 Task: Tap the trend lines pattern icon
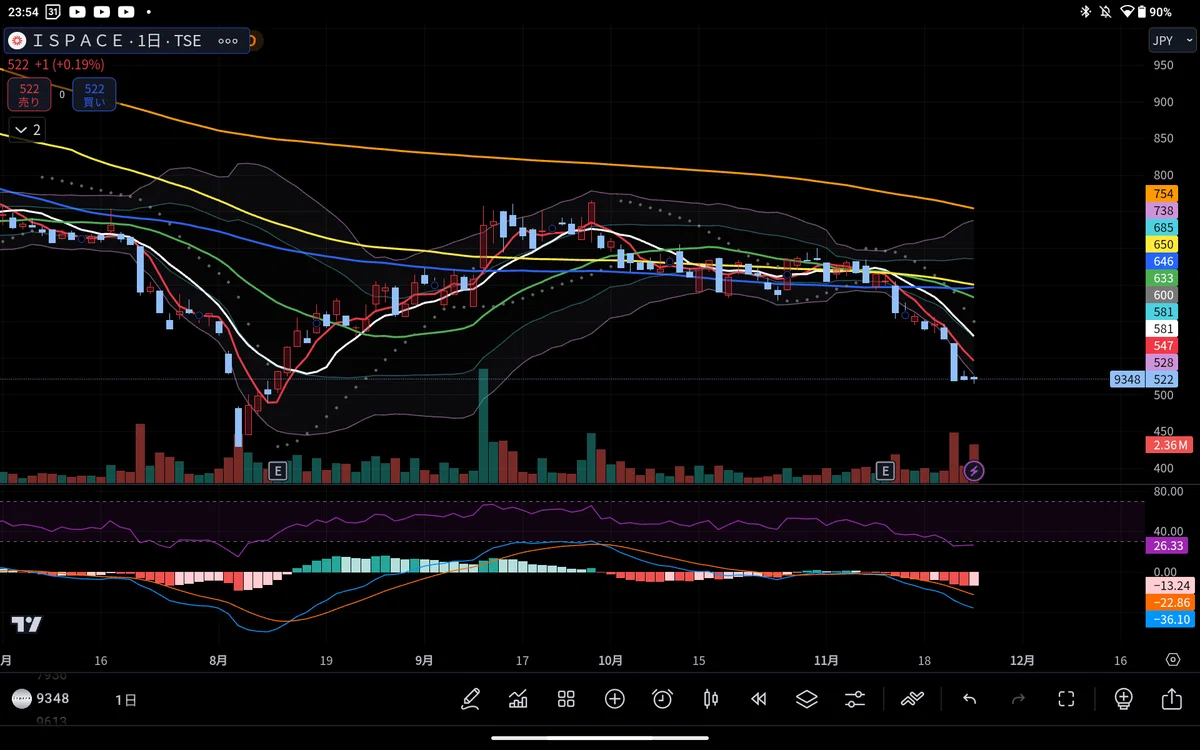coord(912,699)
